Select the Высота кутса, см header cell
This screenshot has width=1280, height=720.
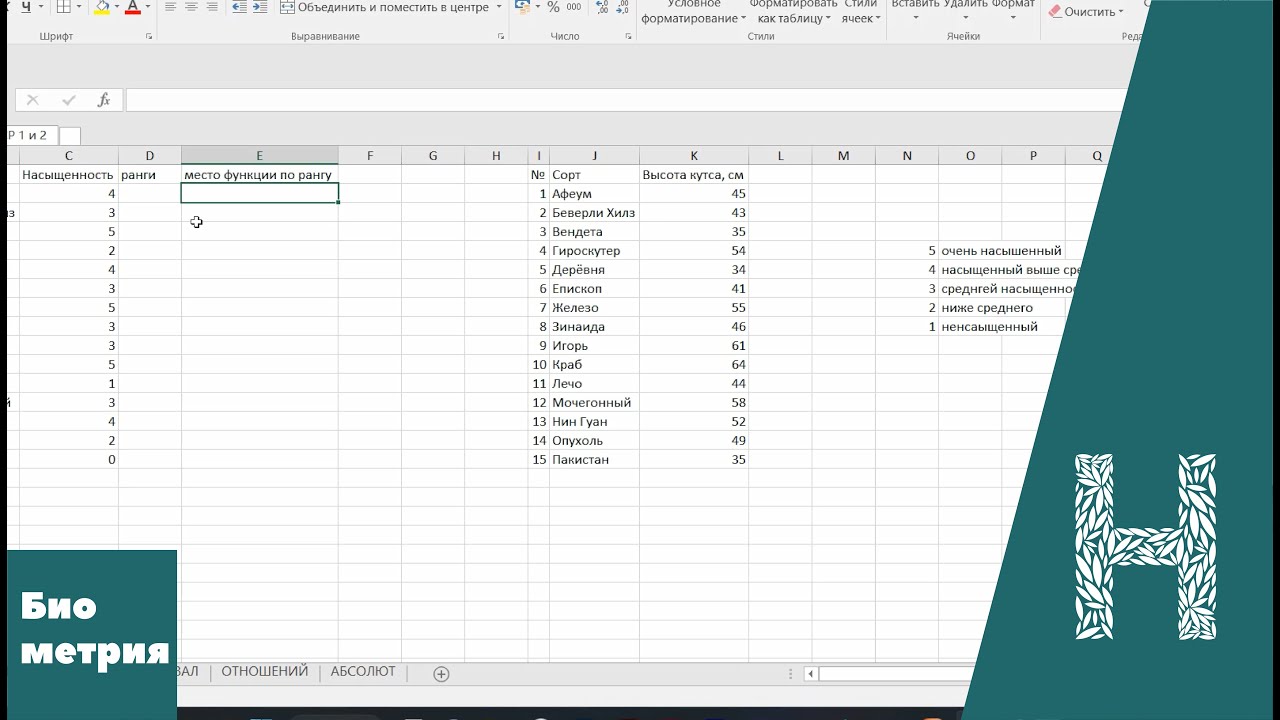coord(694,175)
